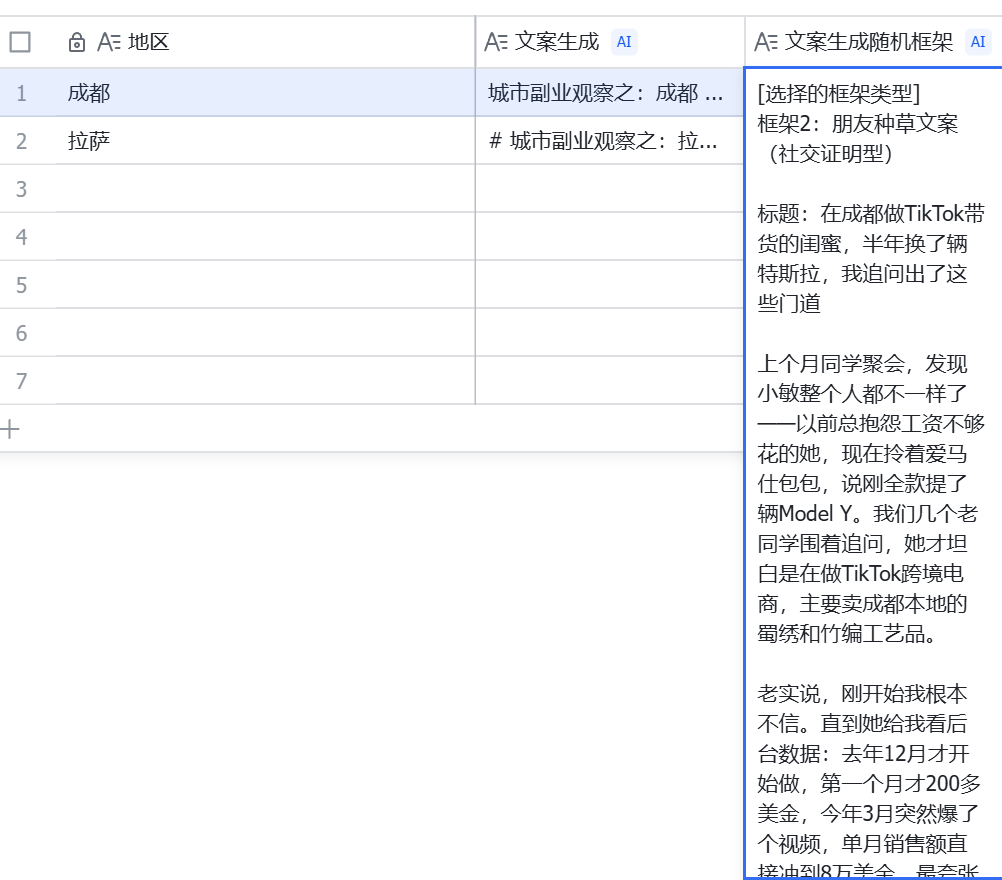This screenshot has width=1002, height=880.
Task: Click the text-type icon beside 文案生成随机框架
Action: 766,42
